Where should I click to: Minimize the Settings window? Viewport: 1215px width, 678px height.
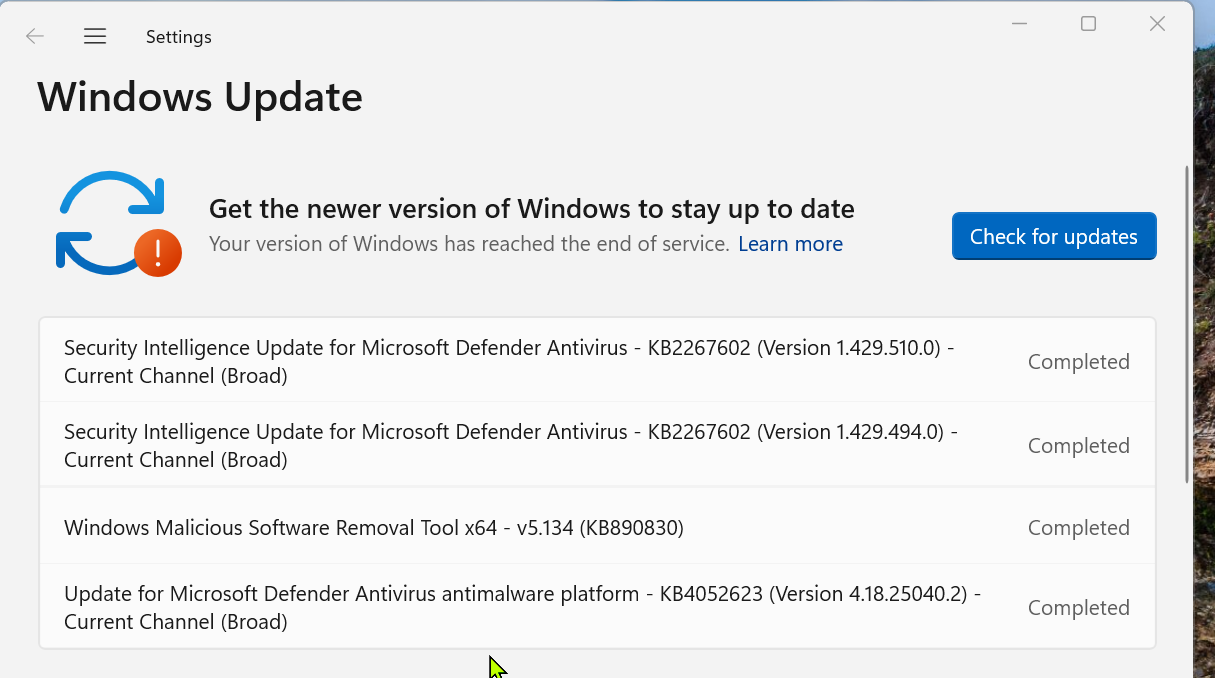pyautogui.click(x=1020, y=24)
